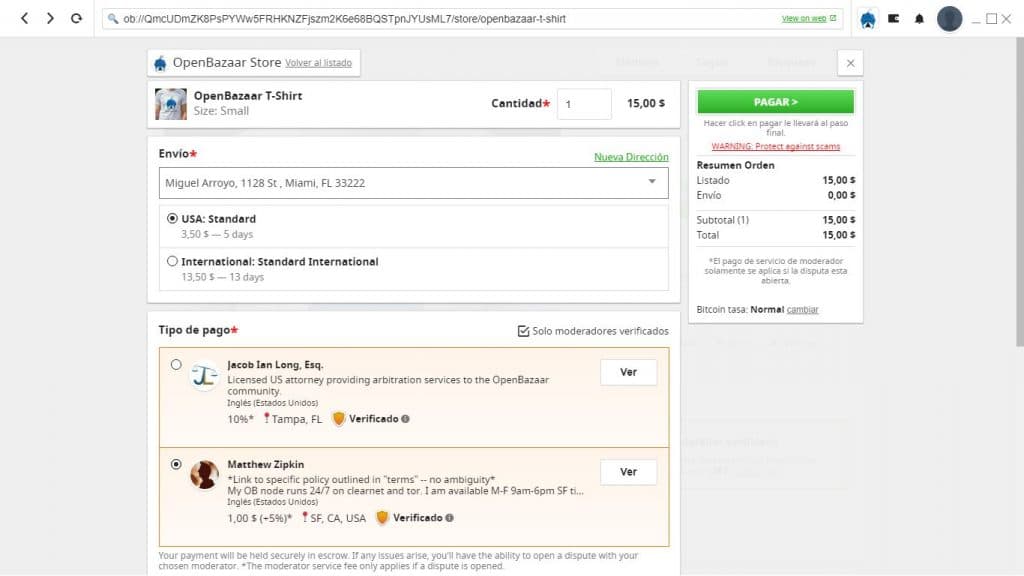Image resolution: width=1024 pixels, height=576 pixels.
Task: Click Jacob's verified shield badge
Action: 338,419
